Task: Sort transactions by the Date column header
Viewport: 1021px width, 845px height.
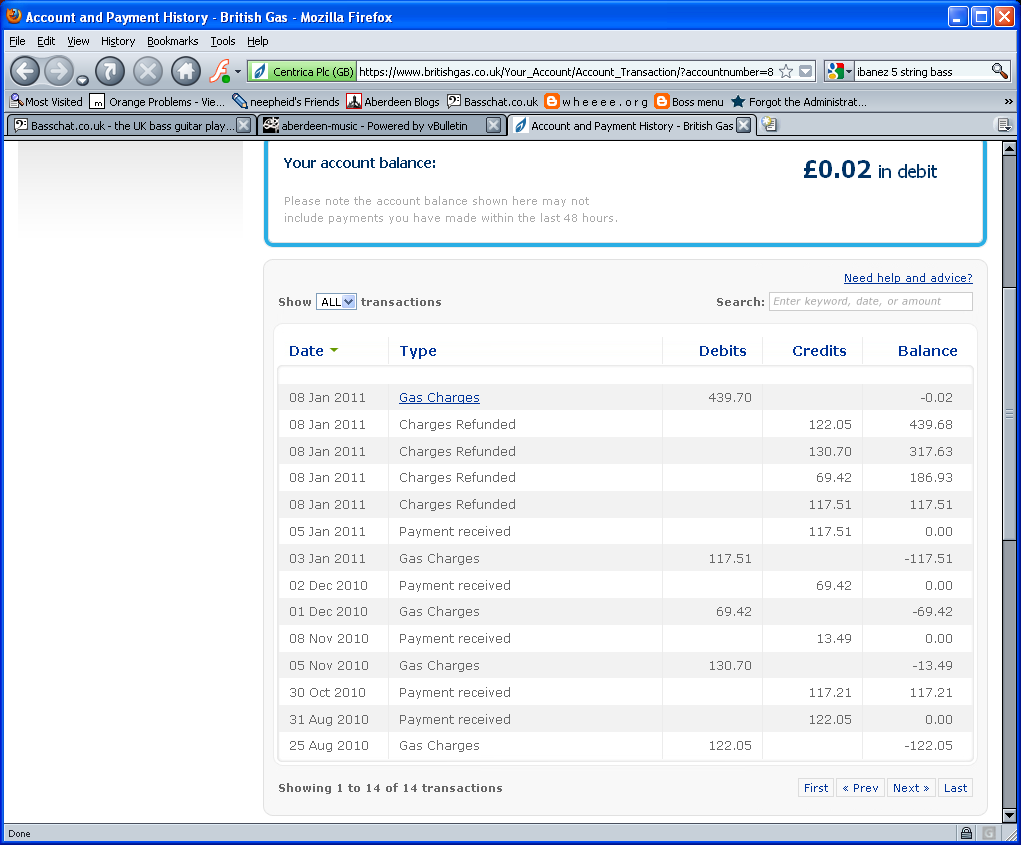Action: [313, 351]
